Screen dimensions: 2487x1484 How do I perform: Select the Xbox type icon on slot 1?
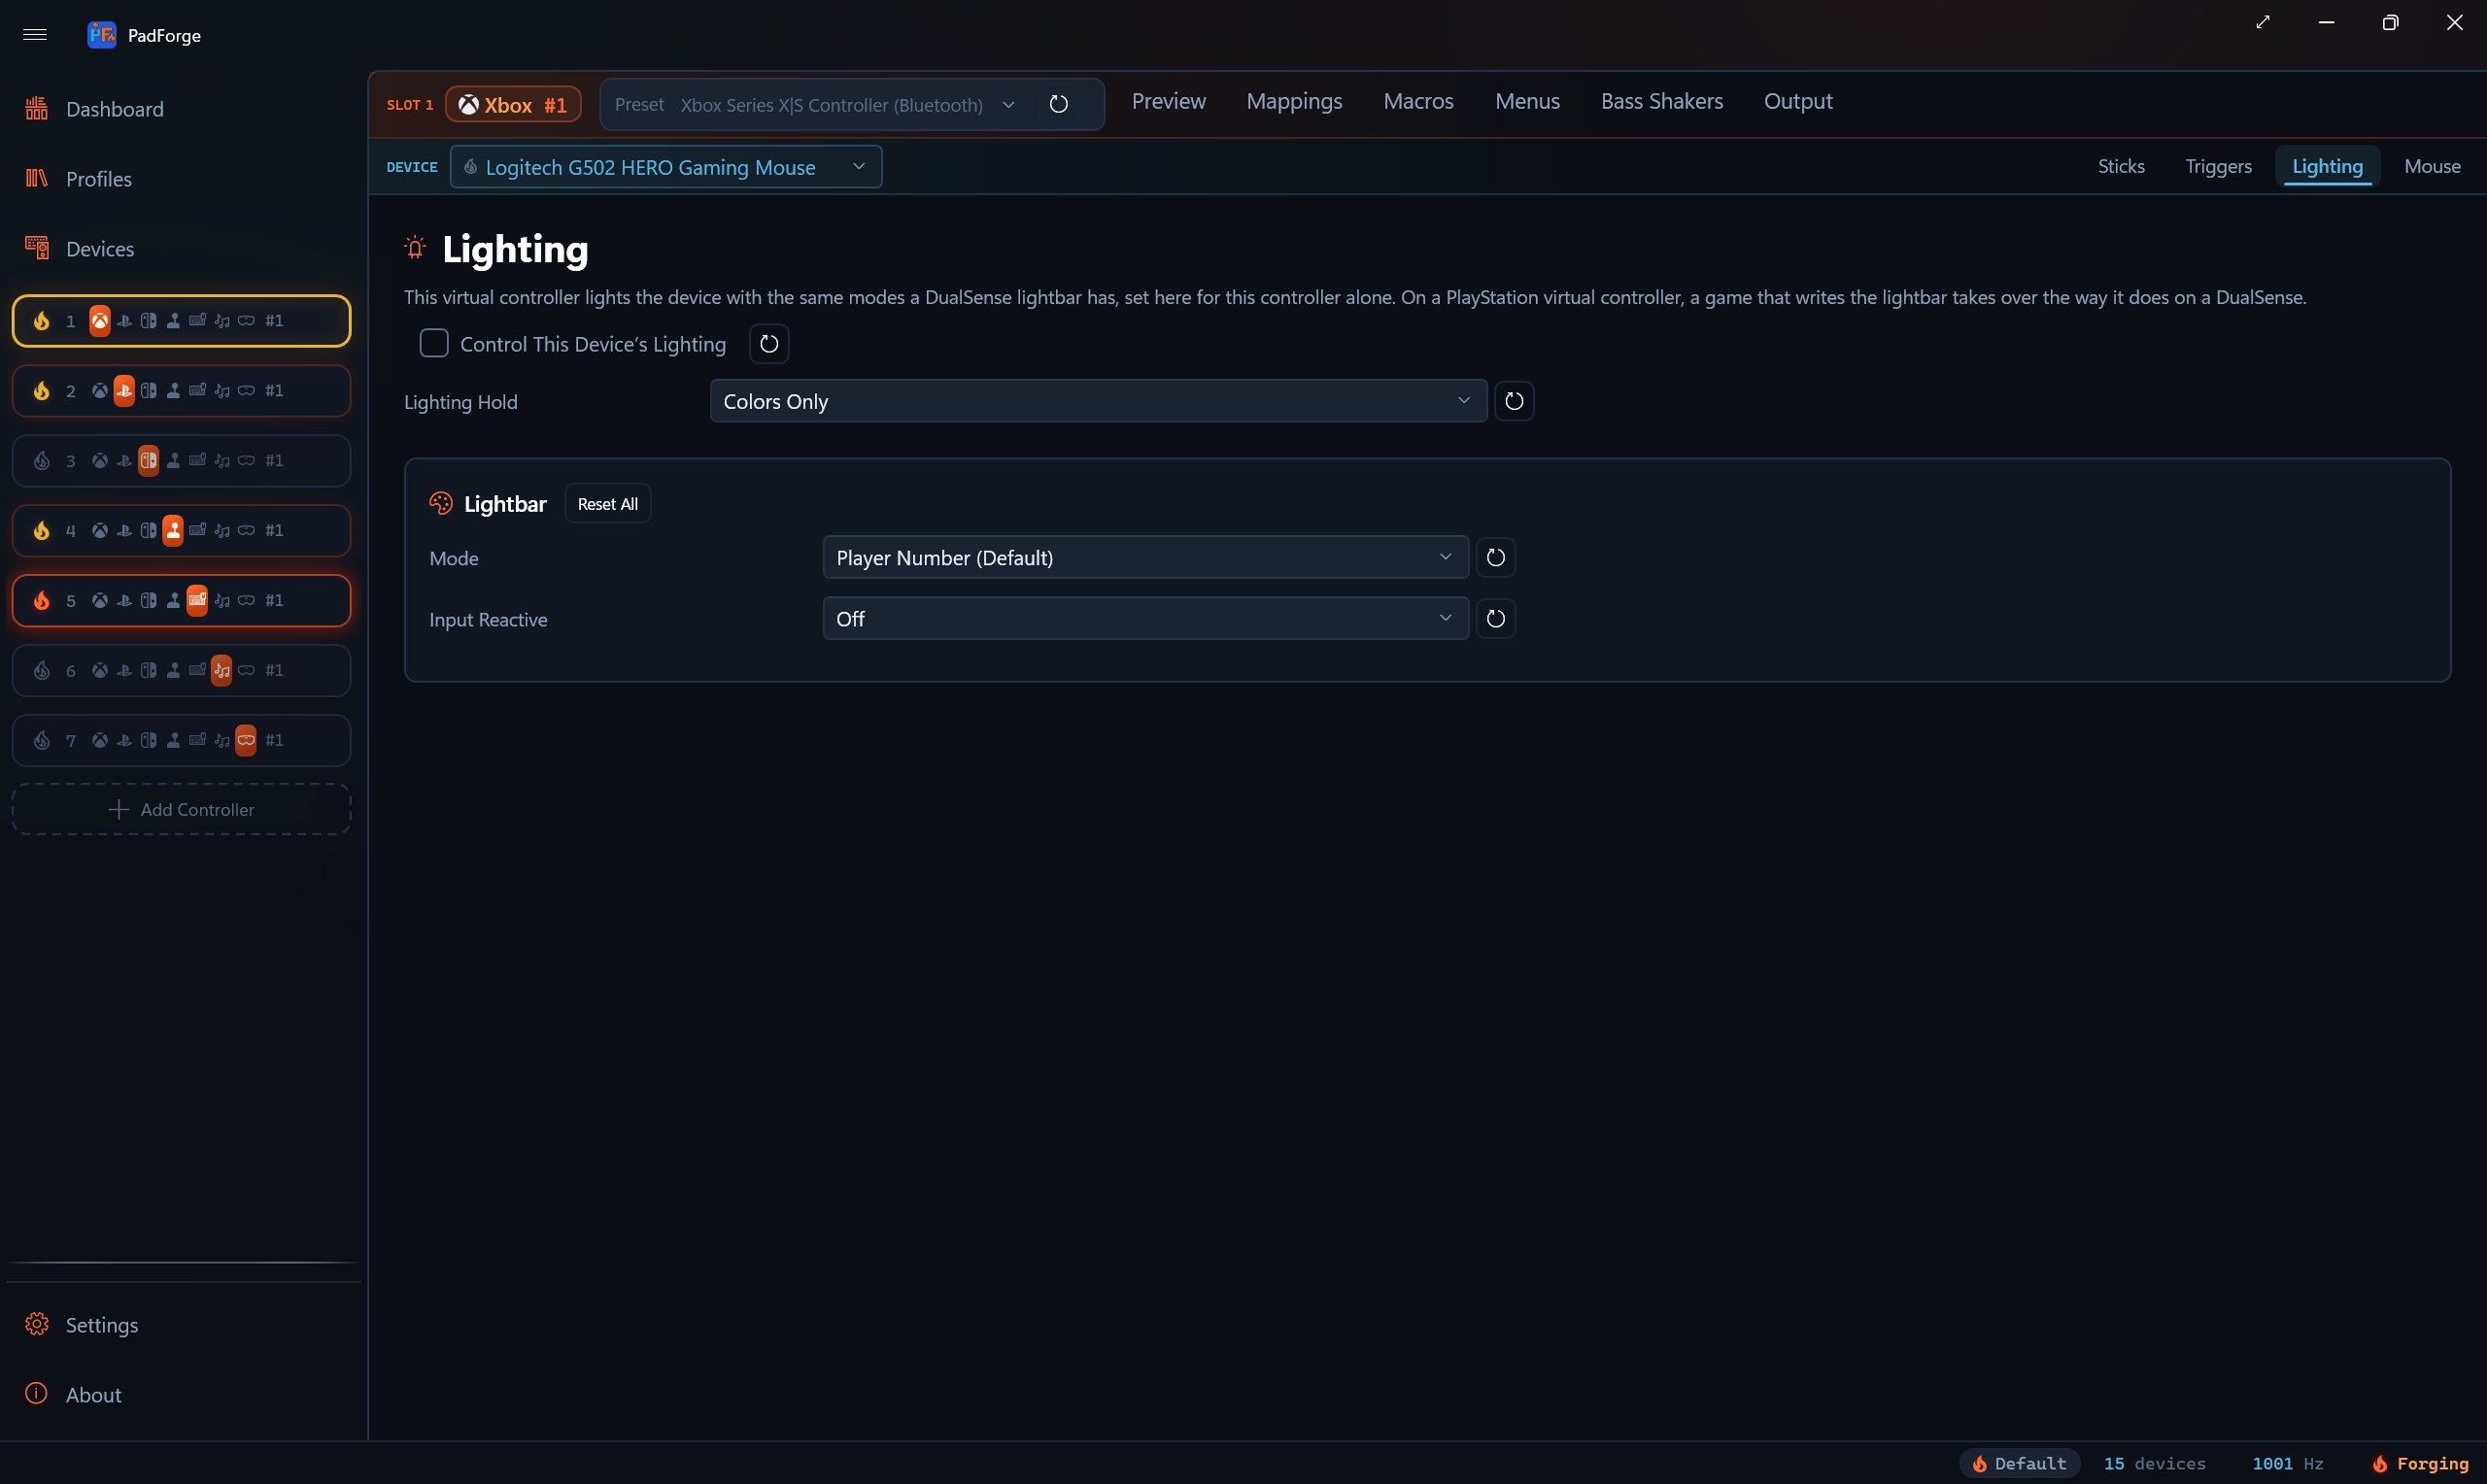coord(100,321)
